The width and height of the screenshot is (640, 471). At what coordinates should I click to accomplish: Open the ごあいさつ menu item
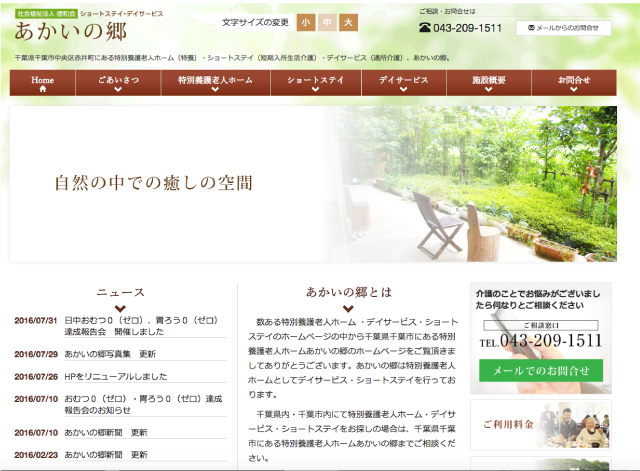click(x=118, y=83)
